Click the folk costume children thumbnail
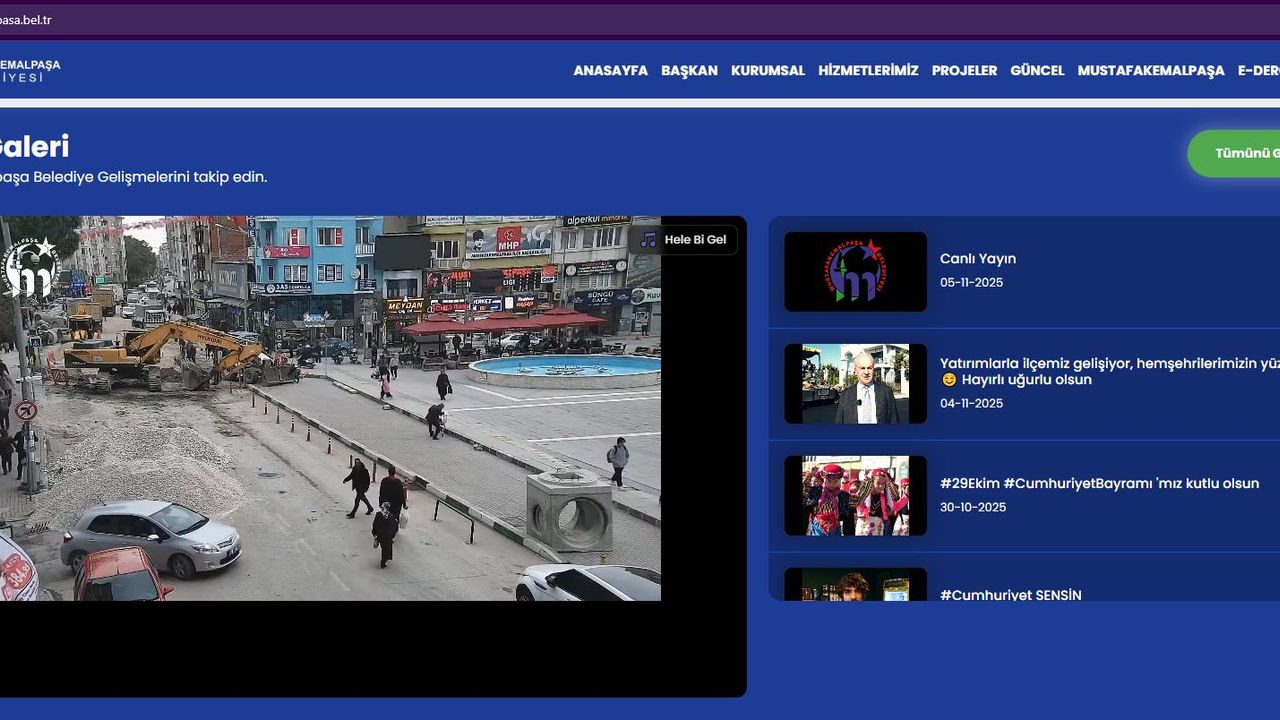1280x720 pixels. 855,496
